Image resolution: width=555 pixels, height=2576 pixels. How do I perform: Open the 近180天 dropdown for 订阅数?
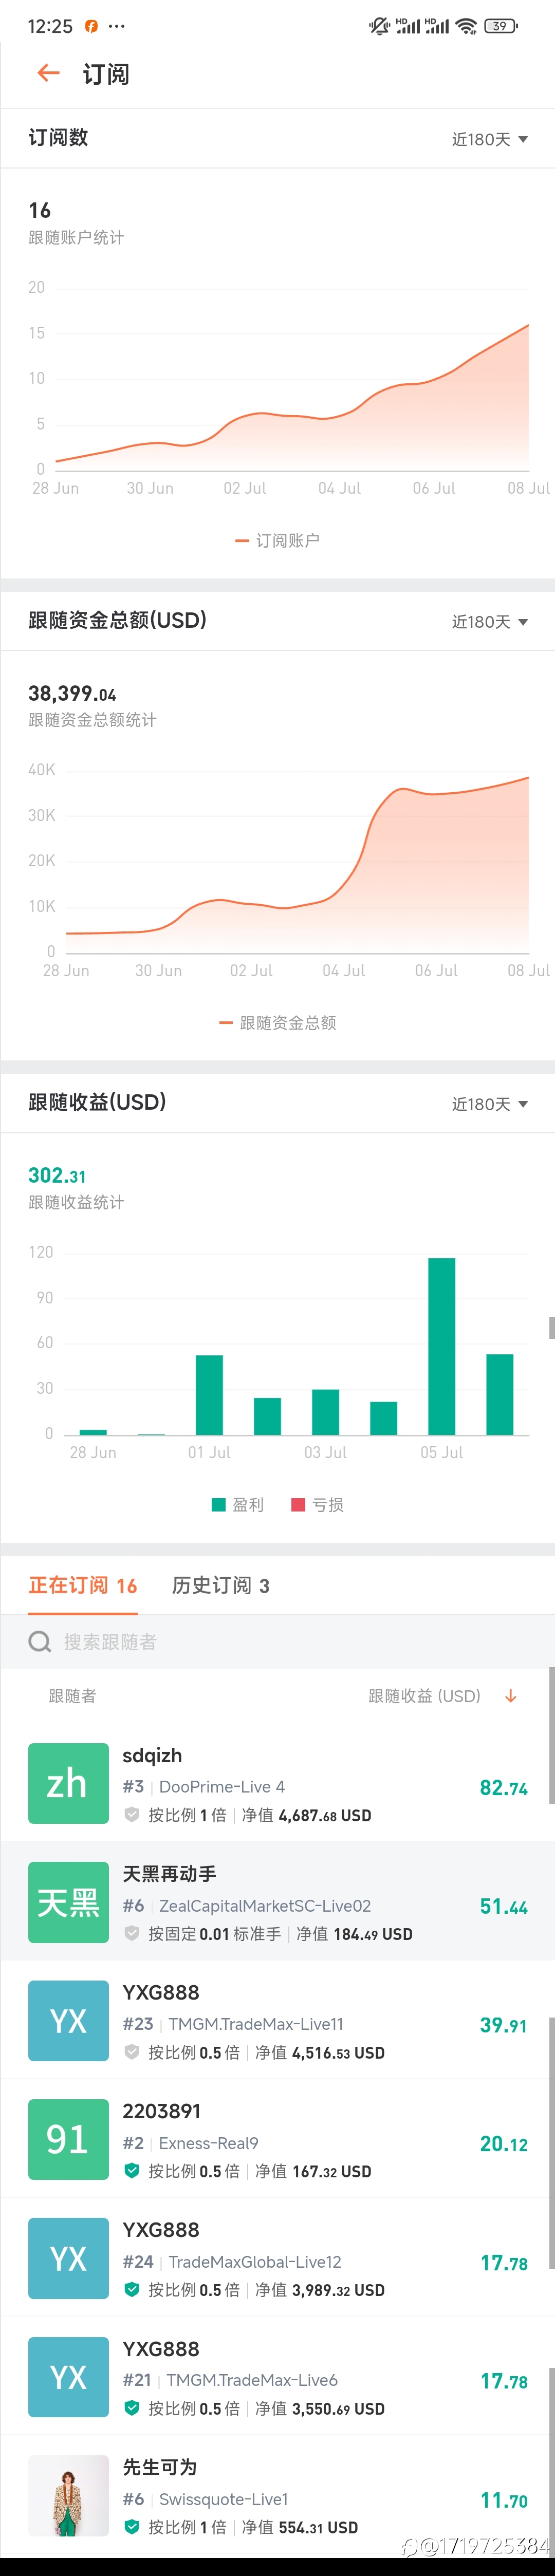click(489, 139)
